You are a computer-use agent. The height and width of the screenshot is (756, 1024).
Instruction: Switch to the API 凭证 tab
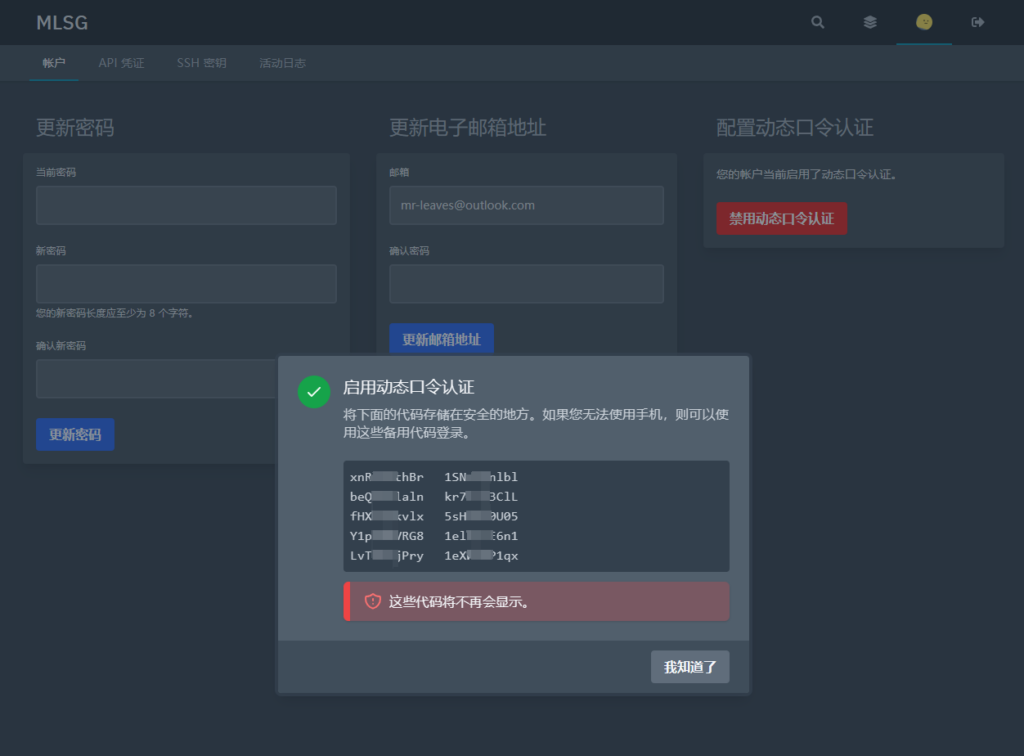121,61
